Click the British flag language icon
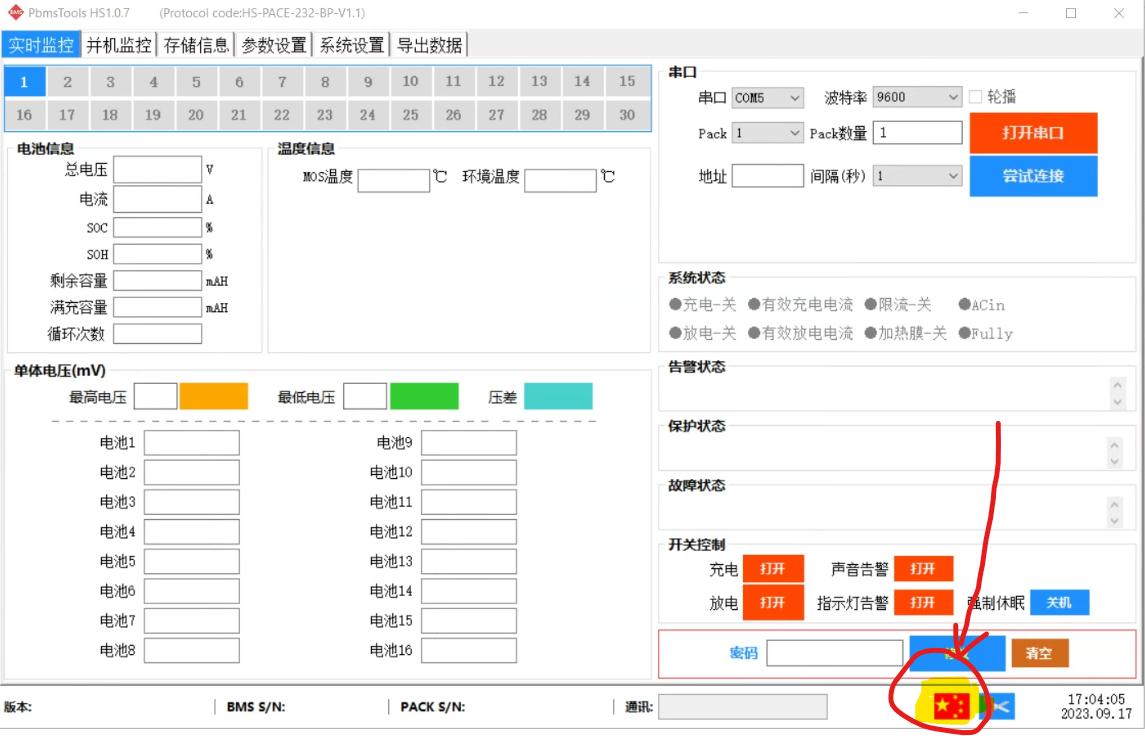 tap(997, 706)
